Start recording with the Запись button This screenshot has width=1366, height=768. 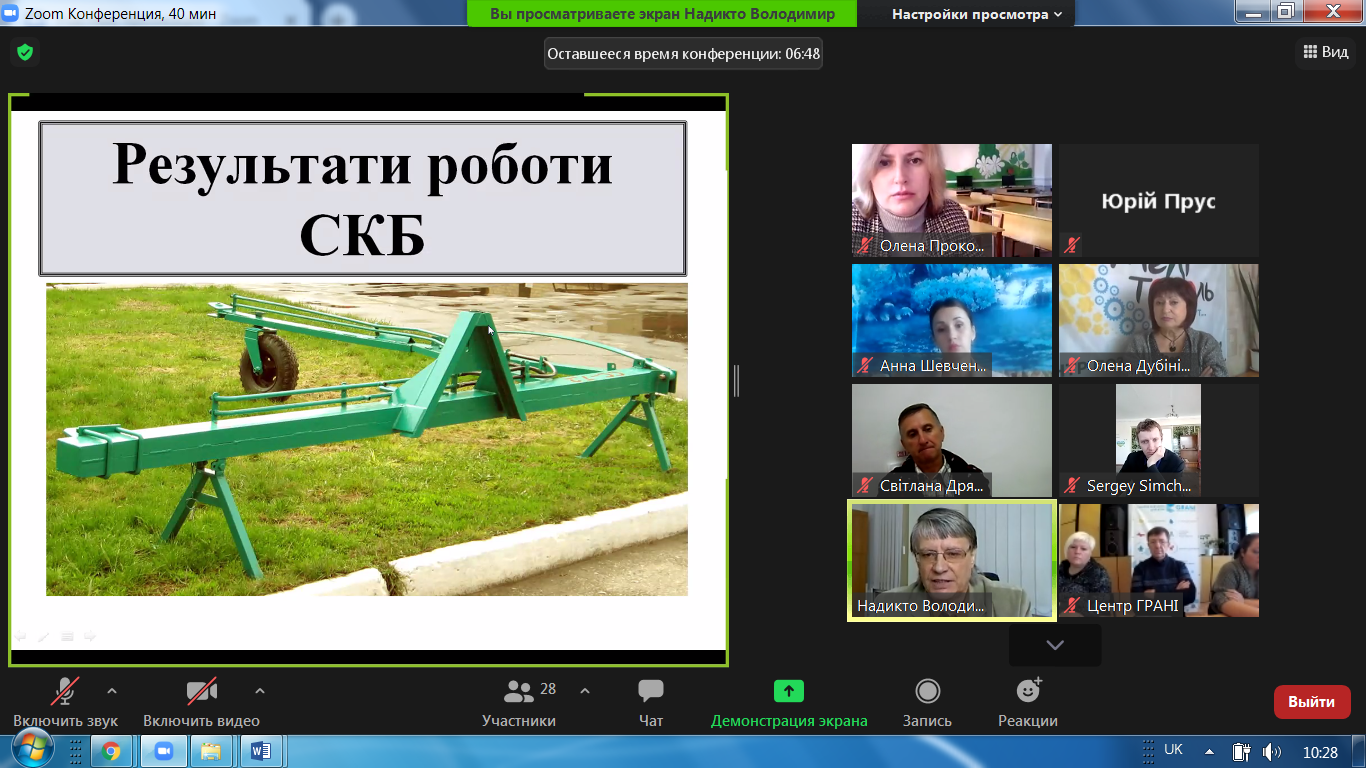[927, 702]
